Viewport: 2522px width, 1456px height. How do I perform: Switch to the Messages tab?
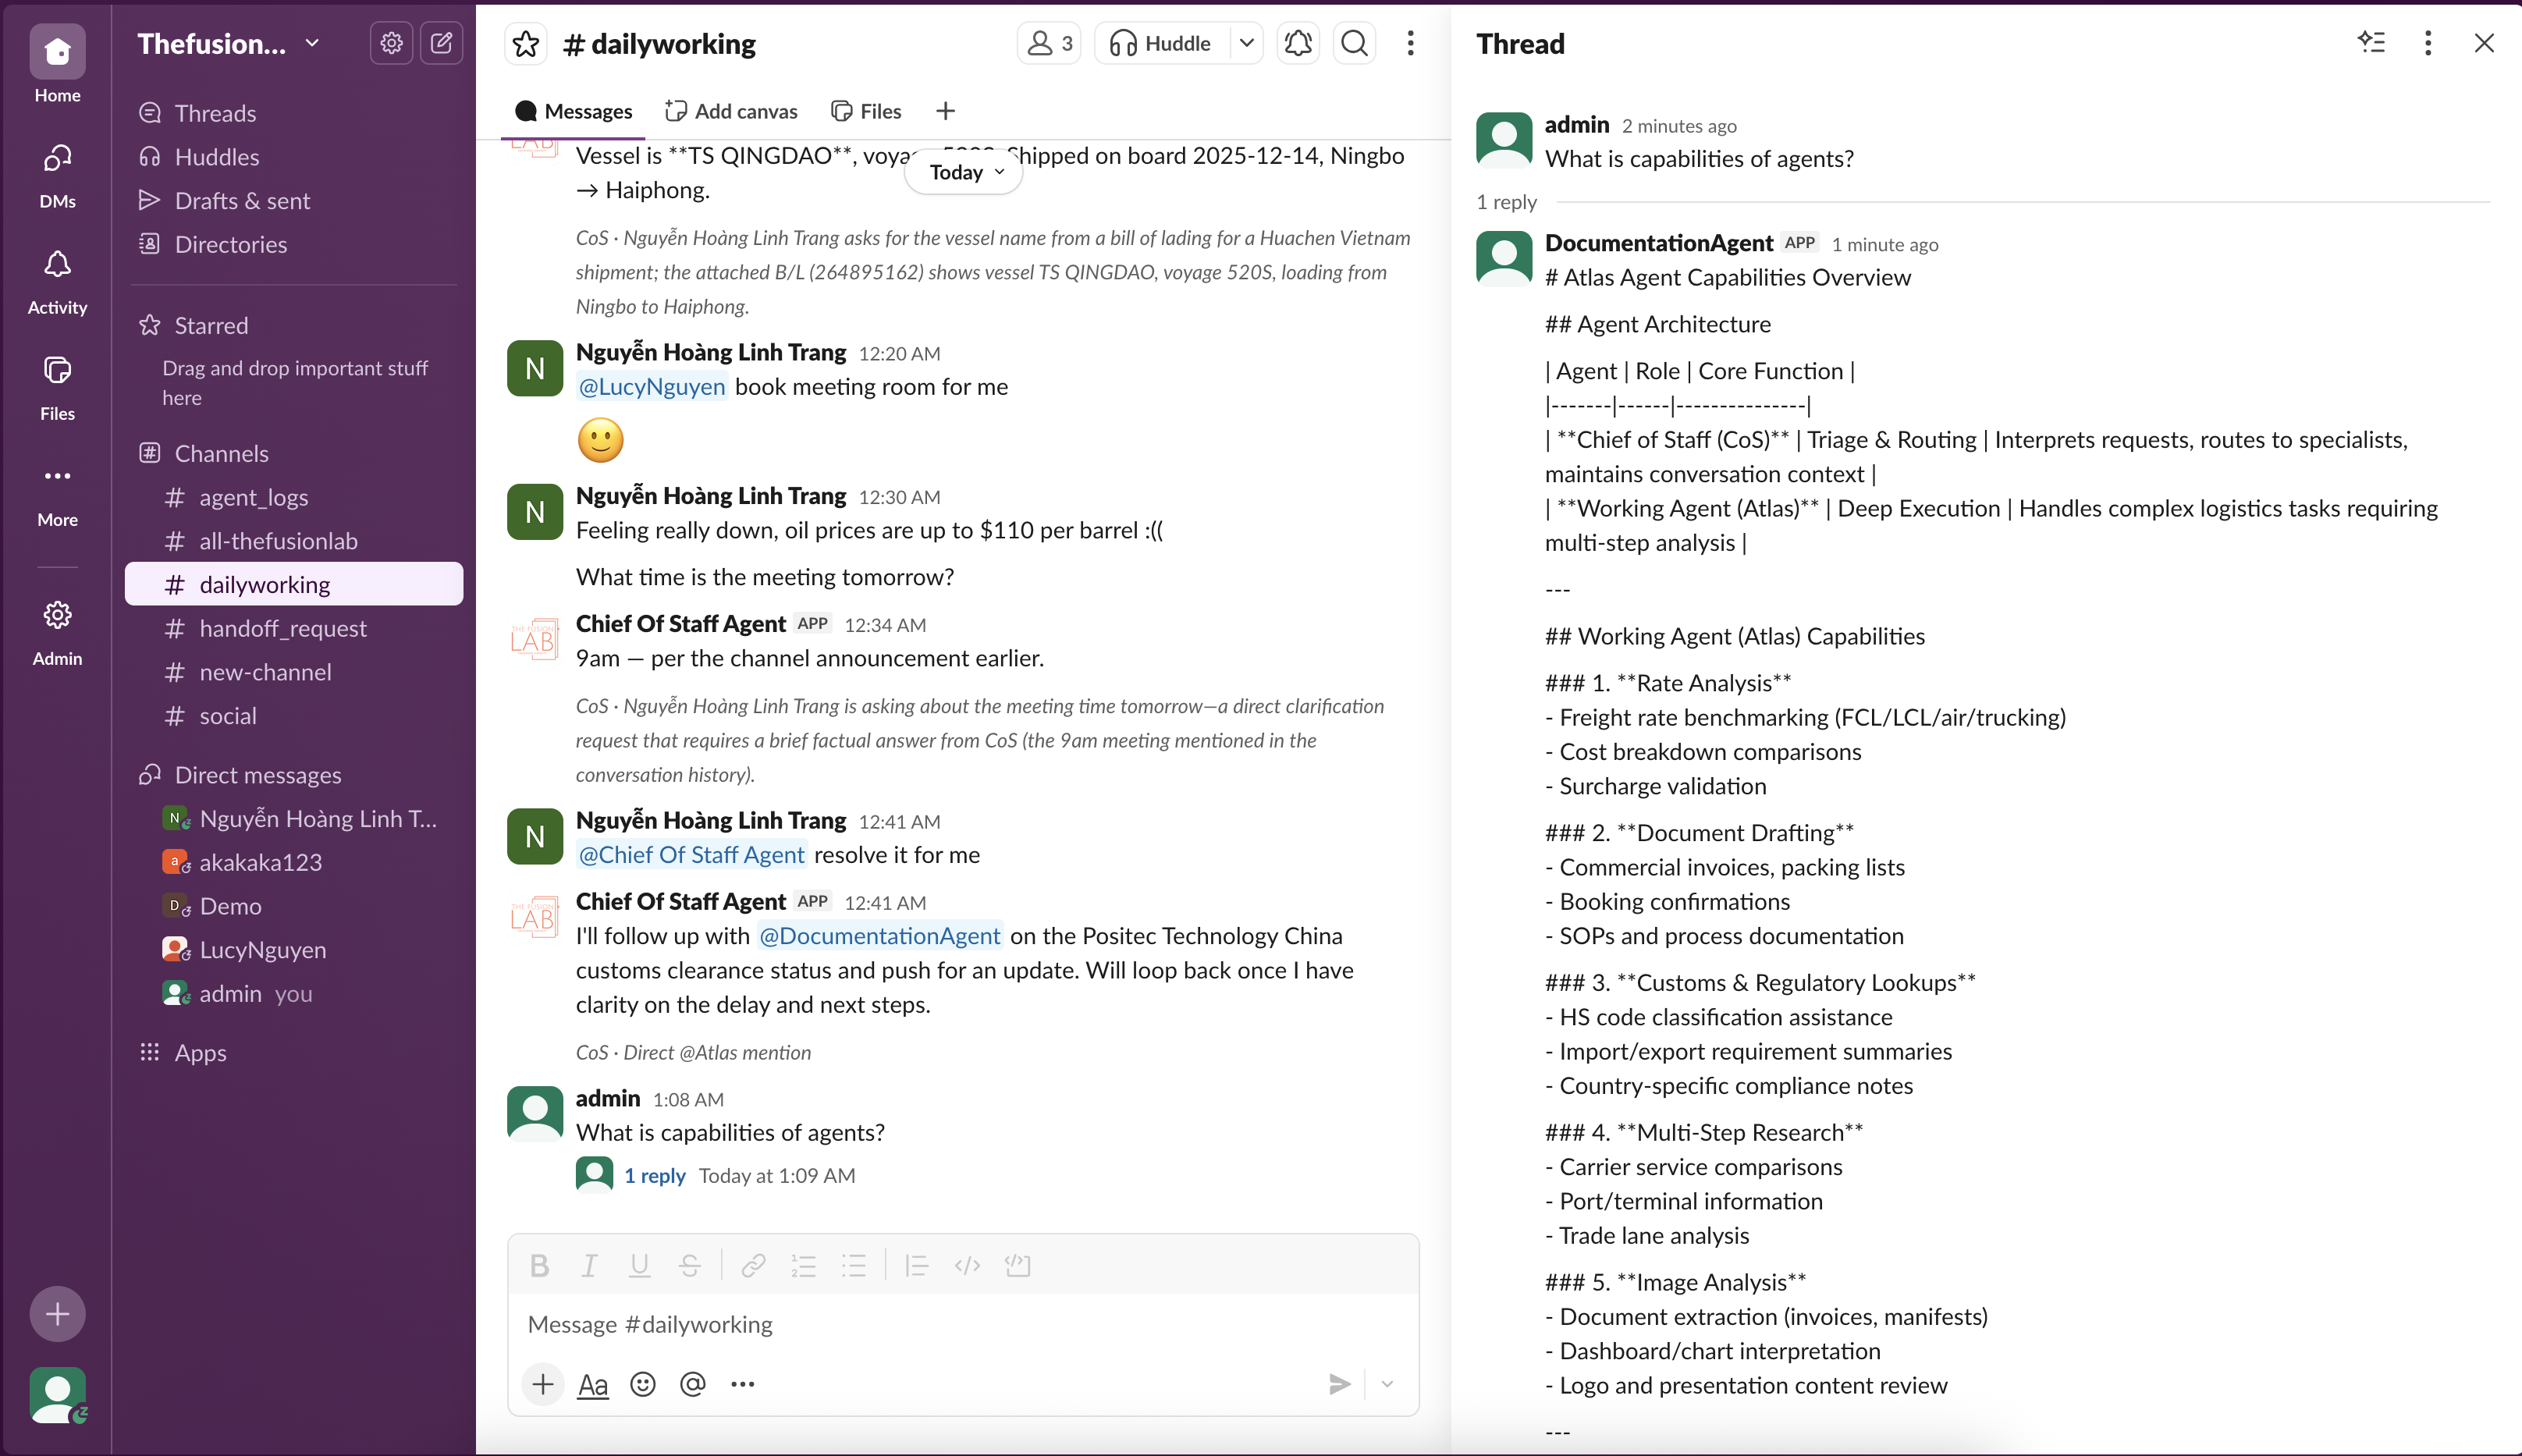(x=574, y=111)
